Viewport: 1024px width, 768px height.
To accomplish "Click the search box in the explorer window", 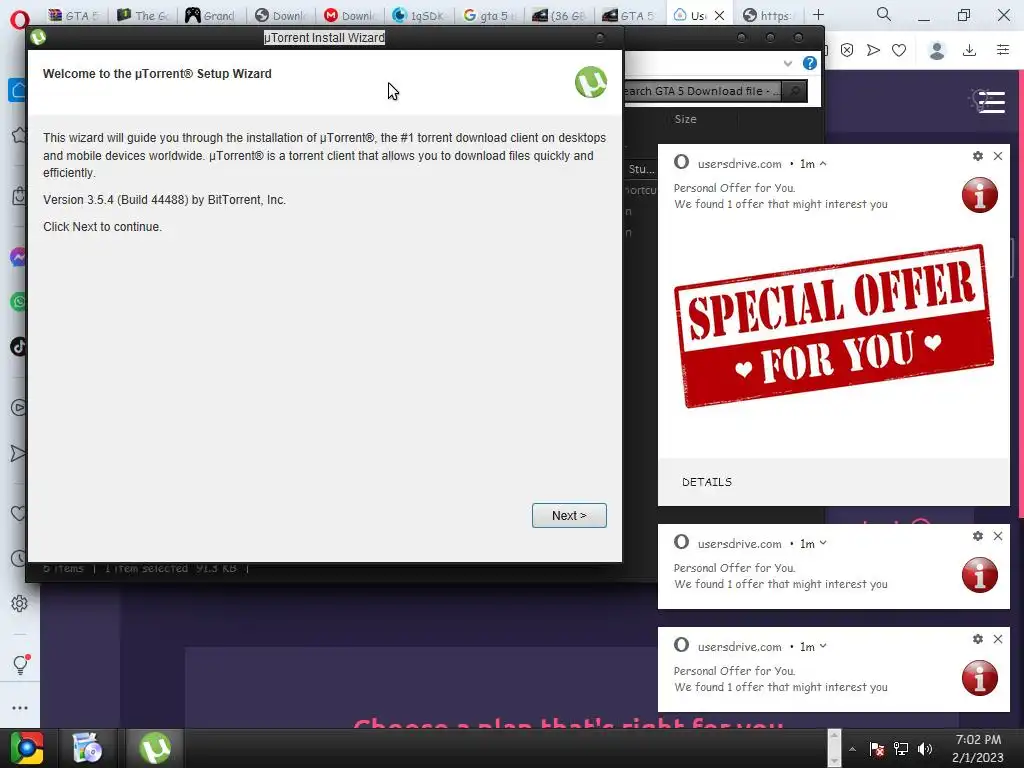I will click(702, 91).
